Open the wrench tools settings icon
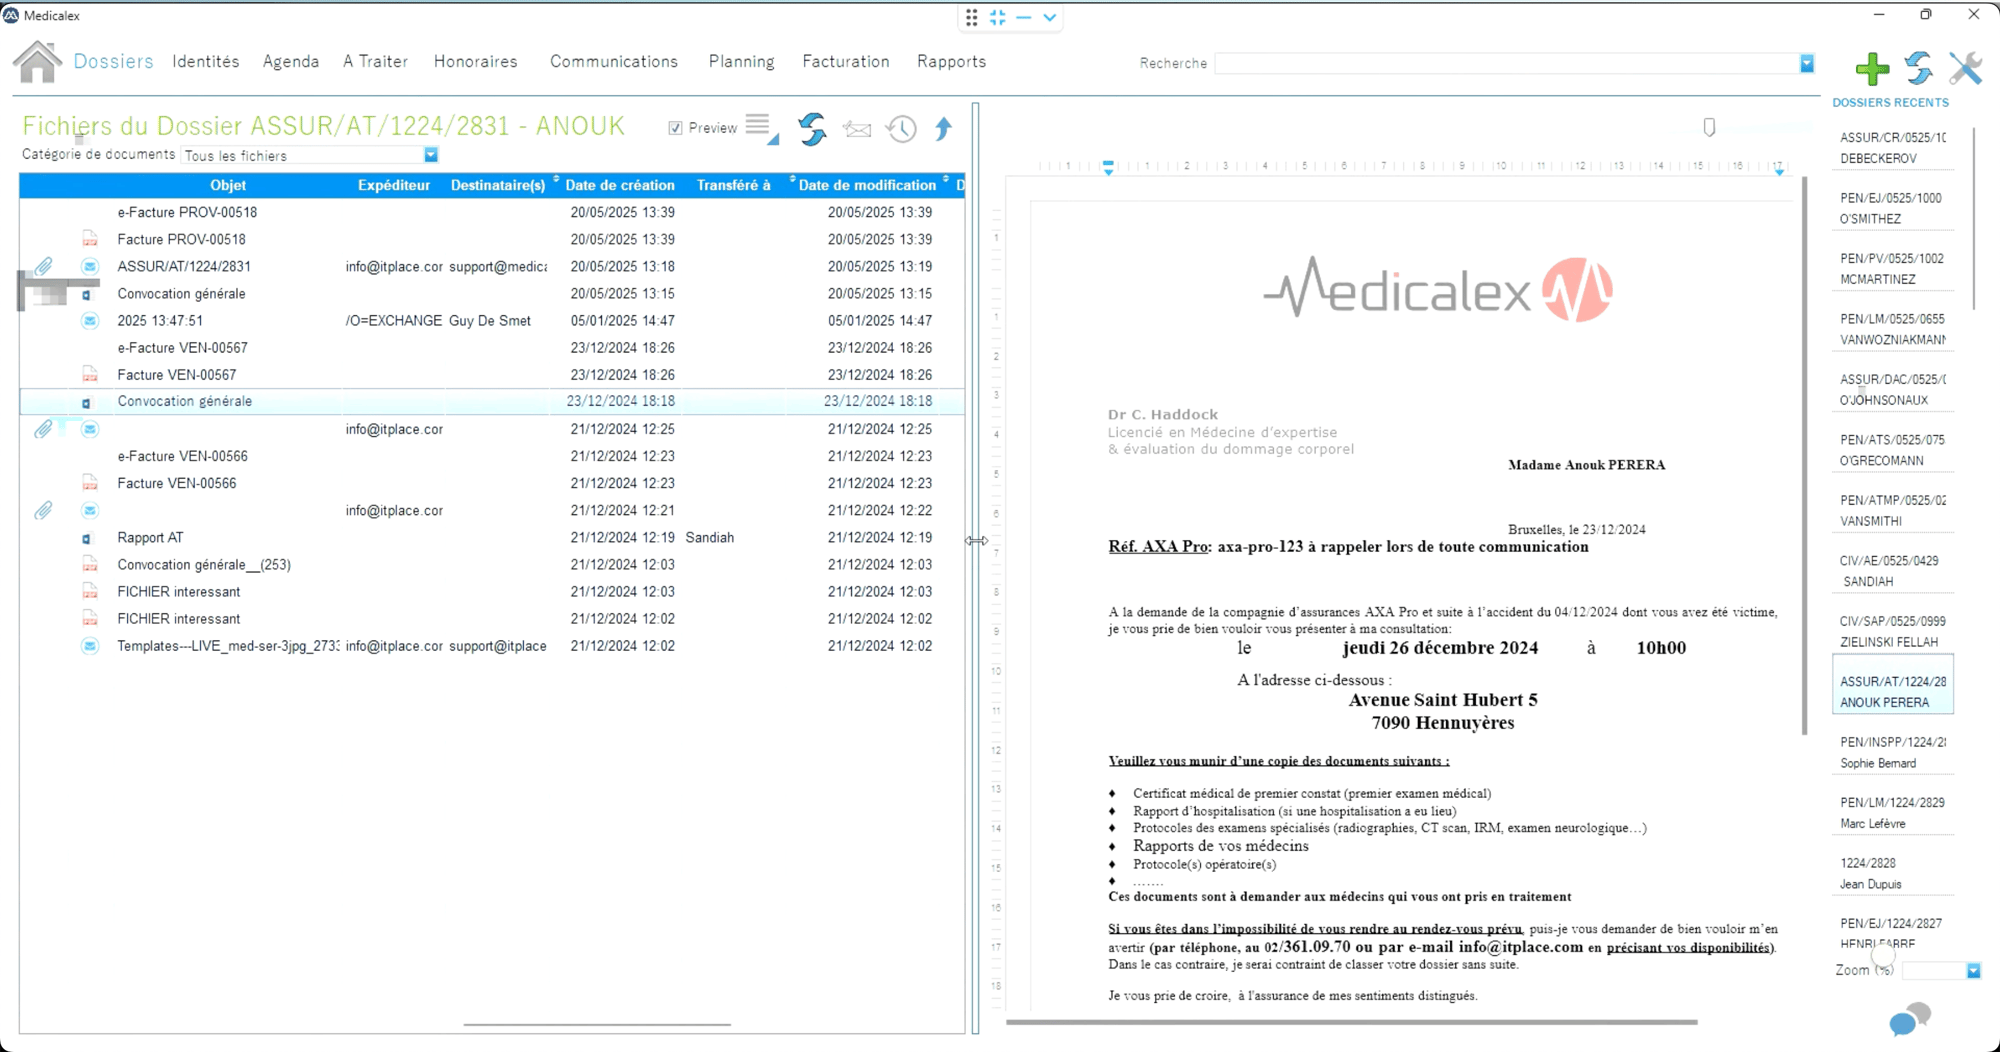The width and height of the screenshot is (2000, 1052). (1965, 68)
